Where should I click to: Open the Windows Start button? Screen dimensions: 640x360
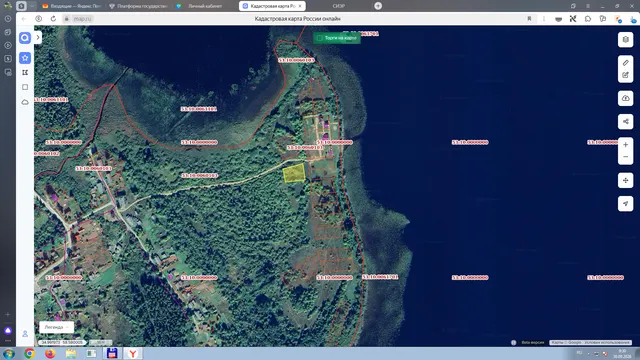point(9,353)
